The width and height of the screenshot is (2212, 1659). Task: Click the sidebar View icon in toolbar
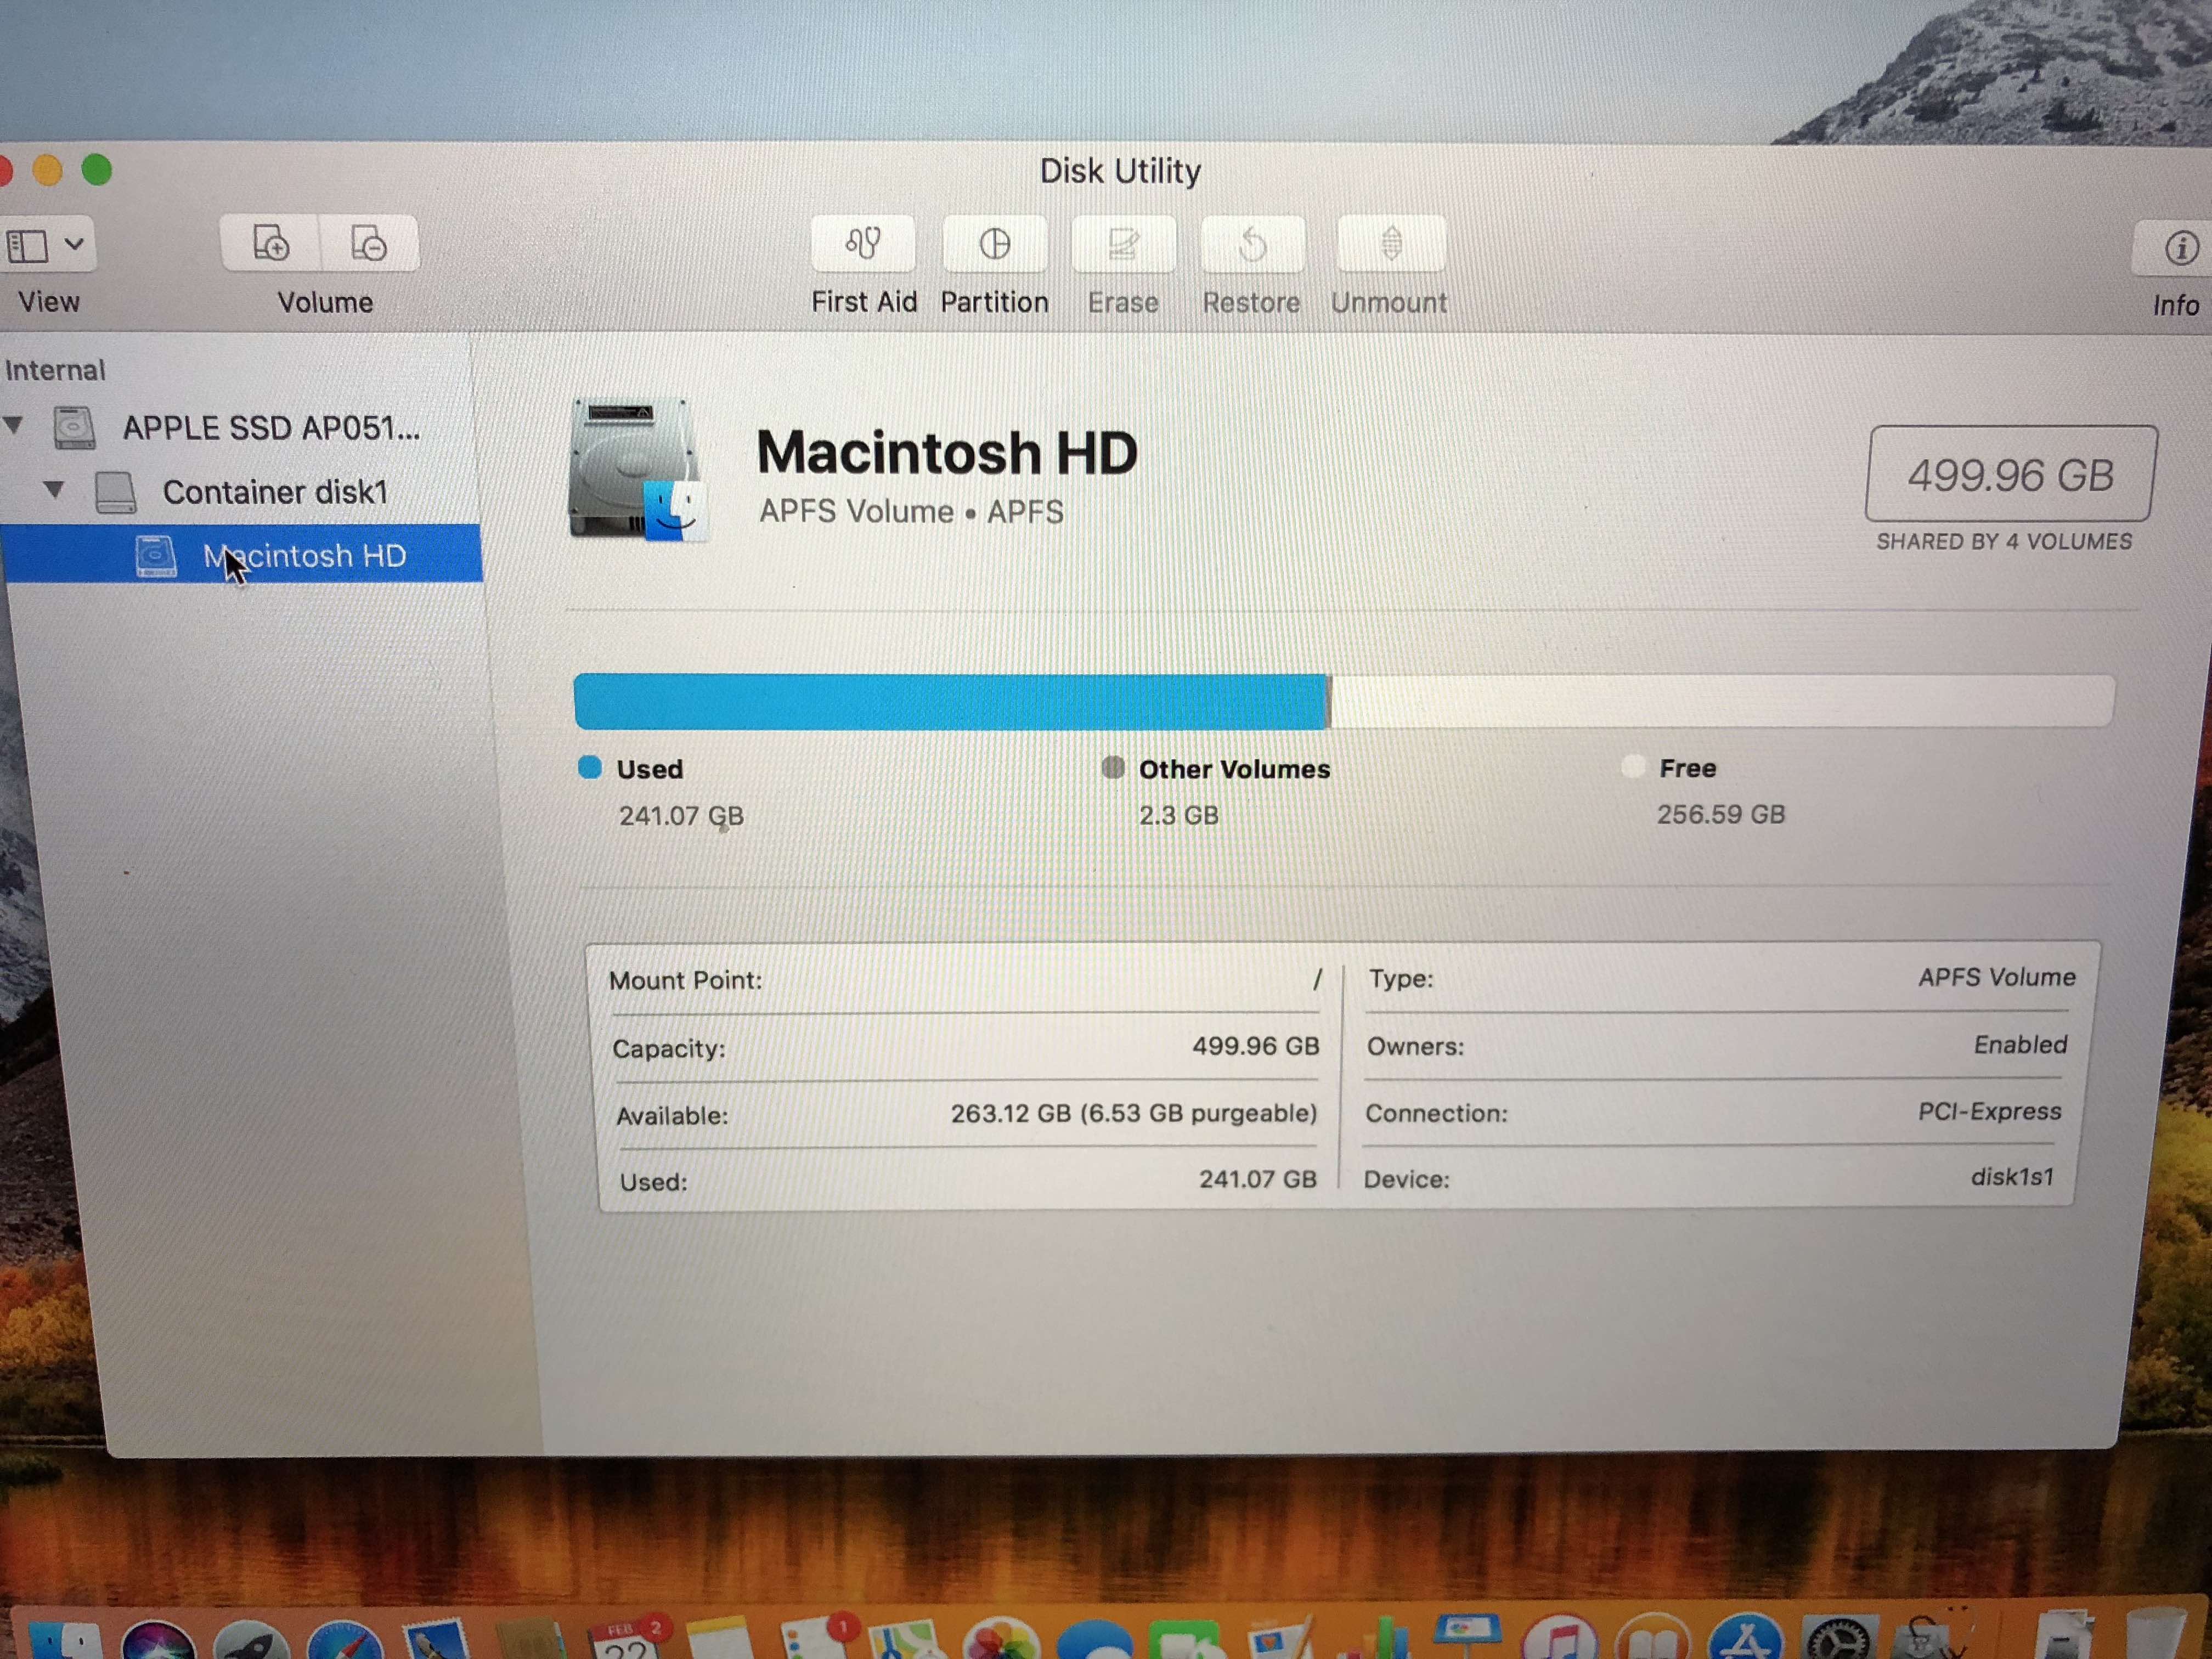pyautogui.click(x=28, y=246)
